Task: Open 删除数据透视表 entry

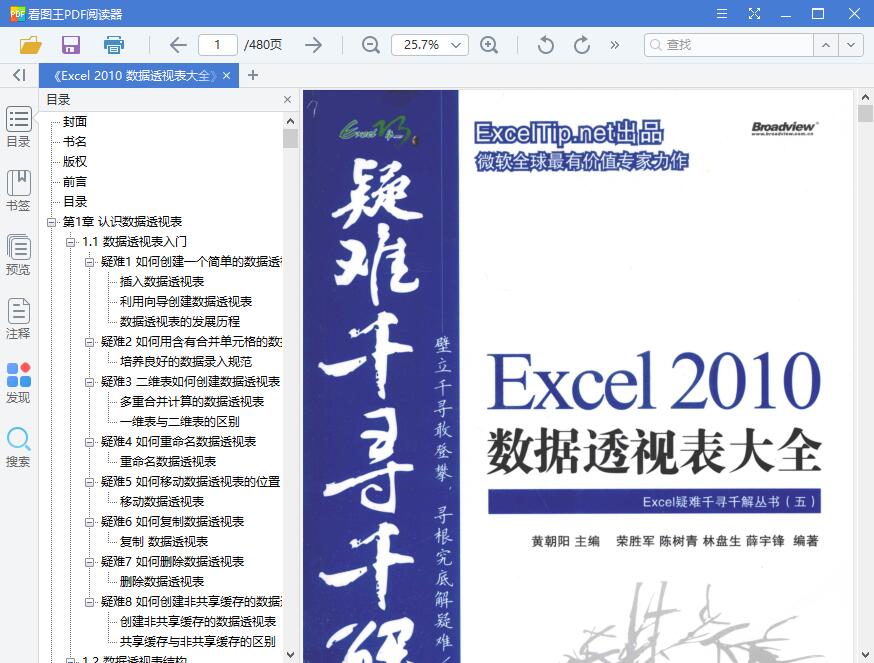Action: click(162, 582)
